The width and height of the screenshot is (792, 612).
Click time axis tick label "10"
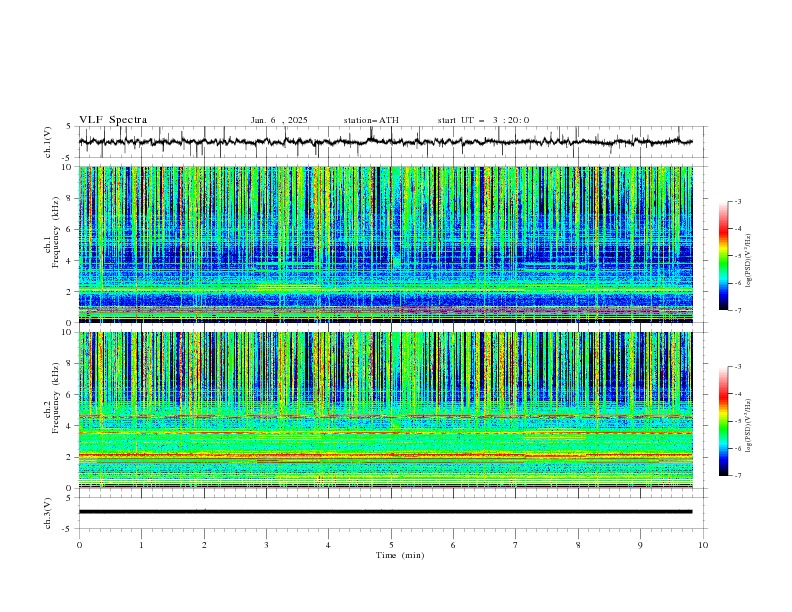coord(703,545)
